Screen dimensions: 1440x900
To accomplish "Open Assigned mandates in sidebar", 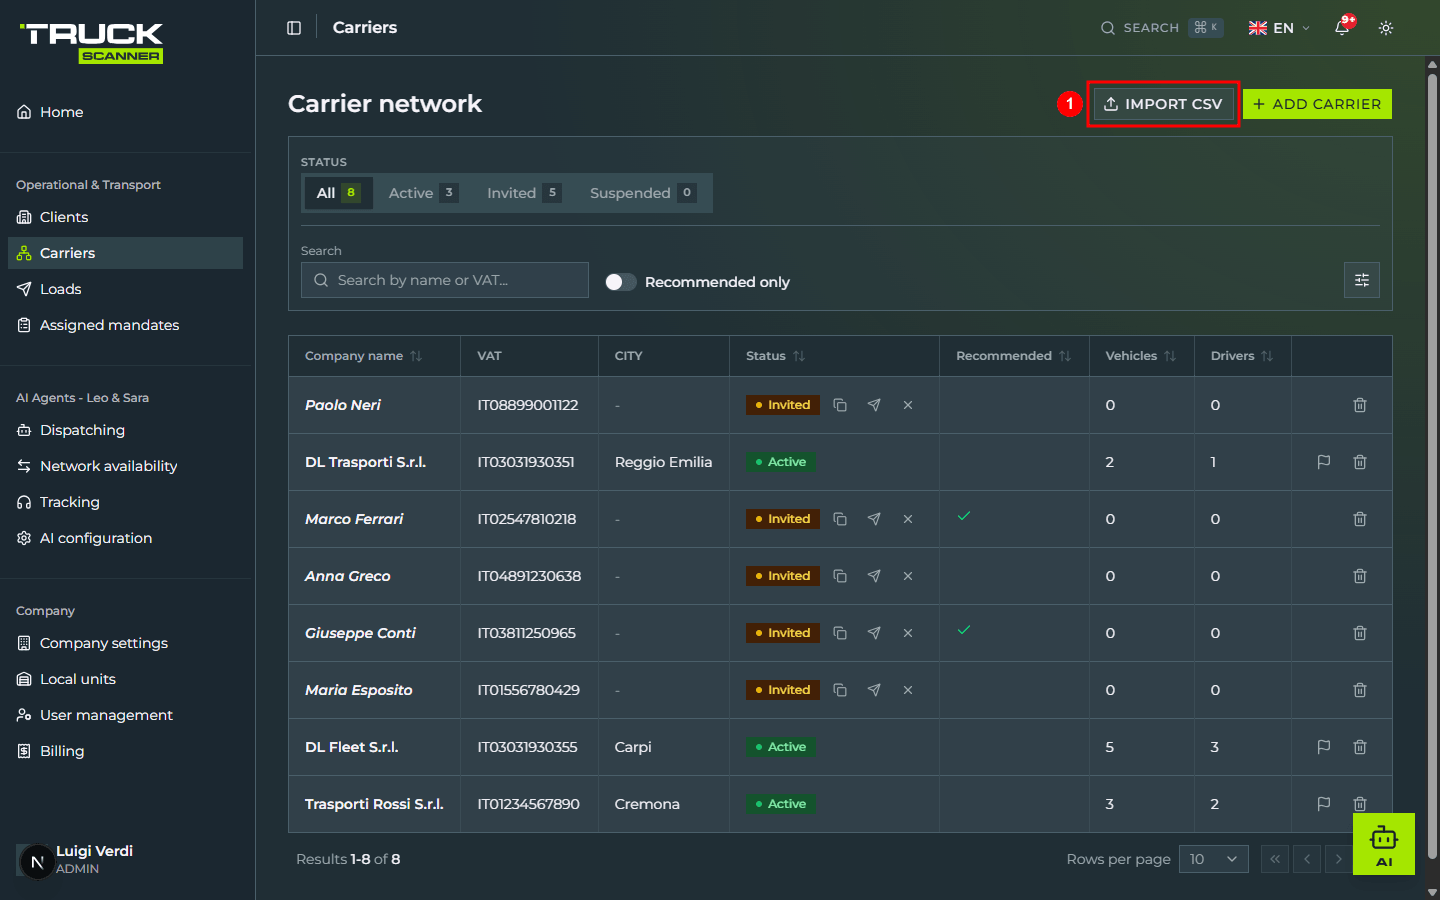I will (x=125, y=325).
